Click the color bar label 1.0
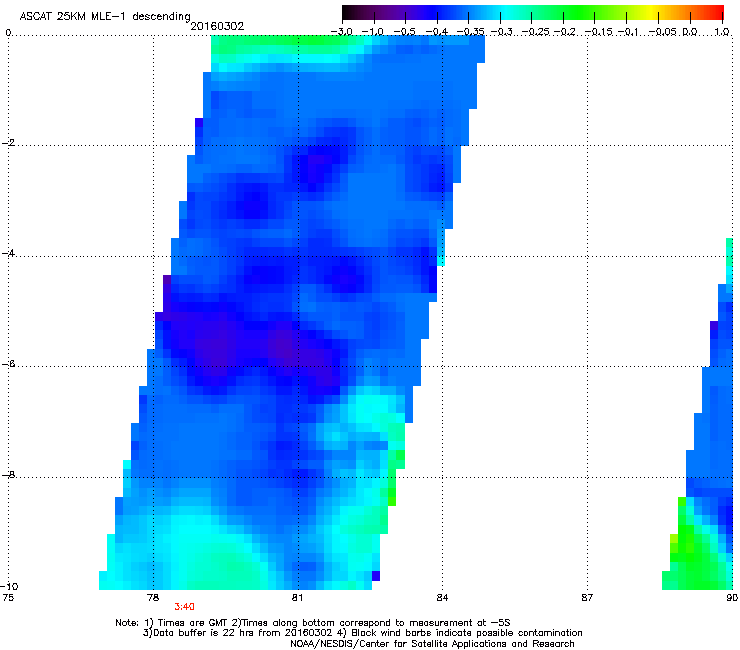The width and height of the screenshot is (740, 650). [x=722, y=32]
